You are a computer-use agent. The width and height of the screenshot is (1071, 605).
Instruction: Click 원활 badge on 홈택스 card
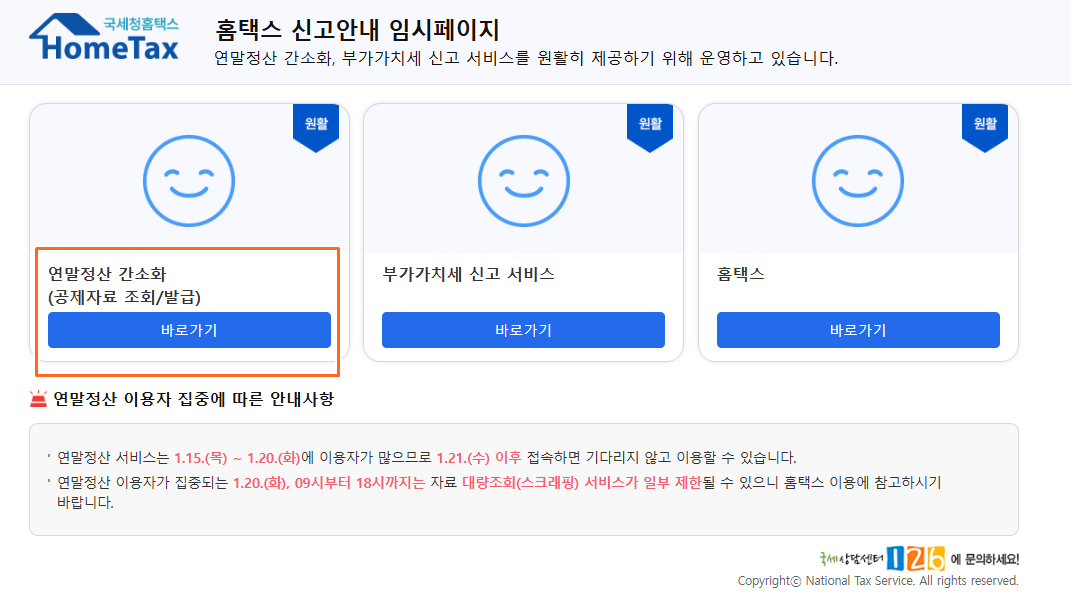[x=985, y=127]
